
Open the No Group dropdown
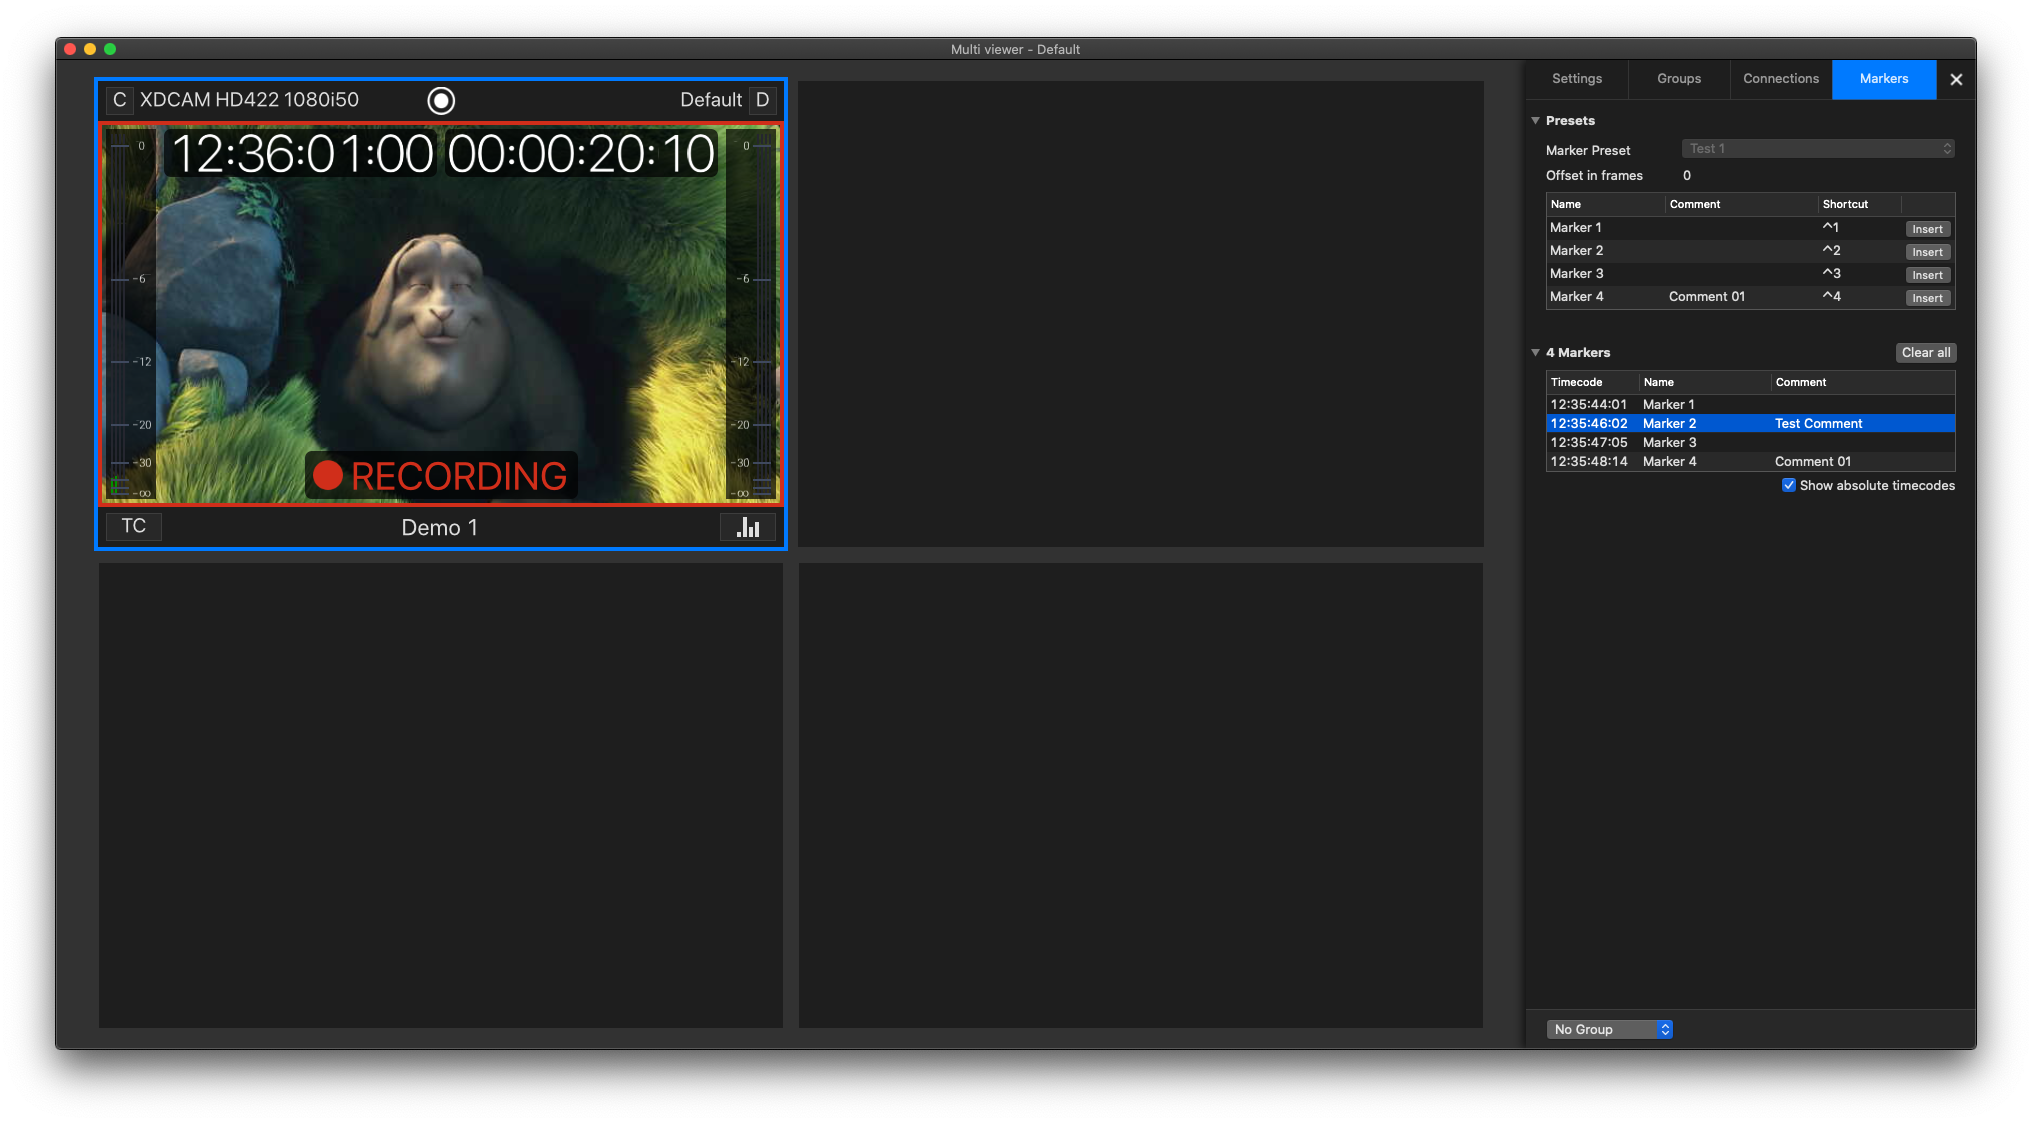coord(1609,1029)
